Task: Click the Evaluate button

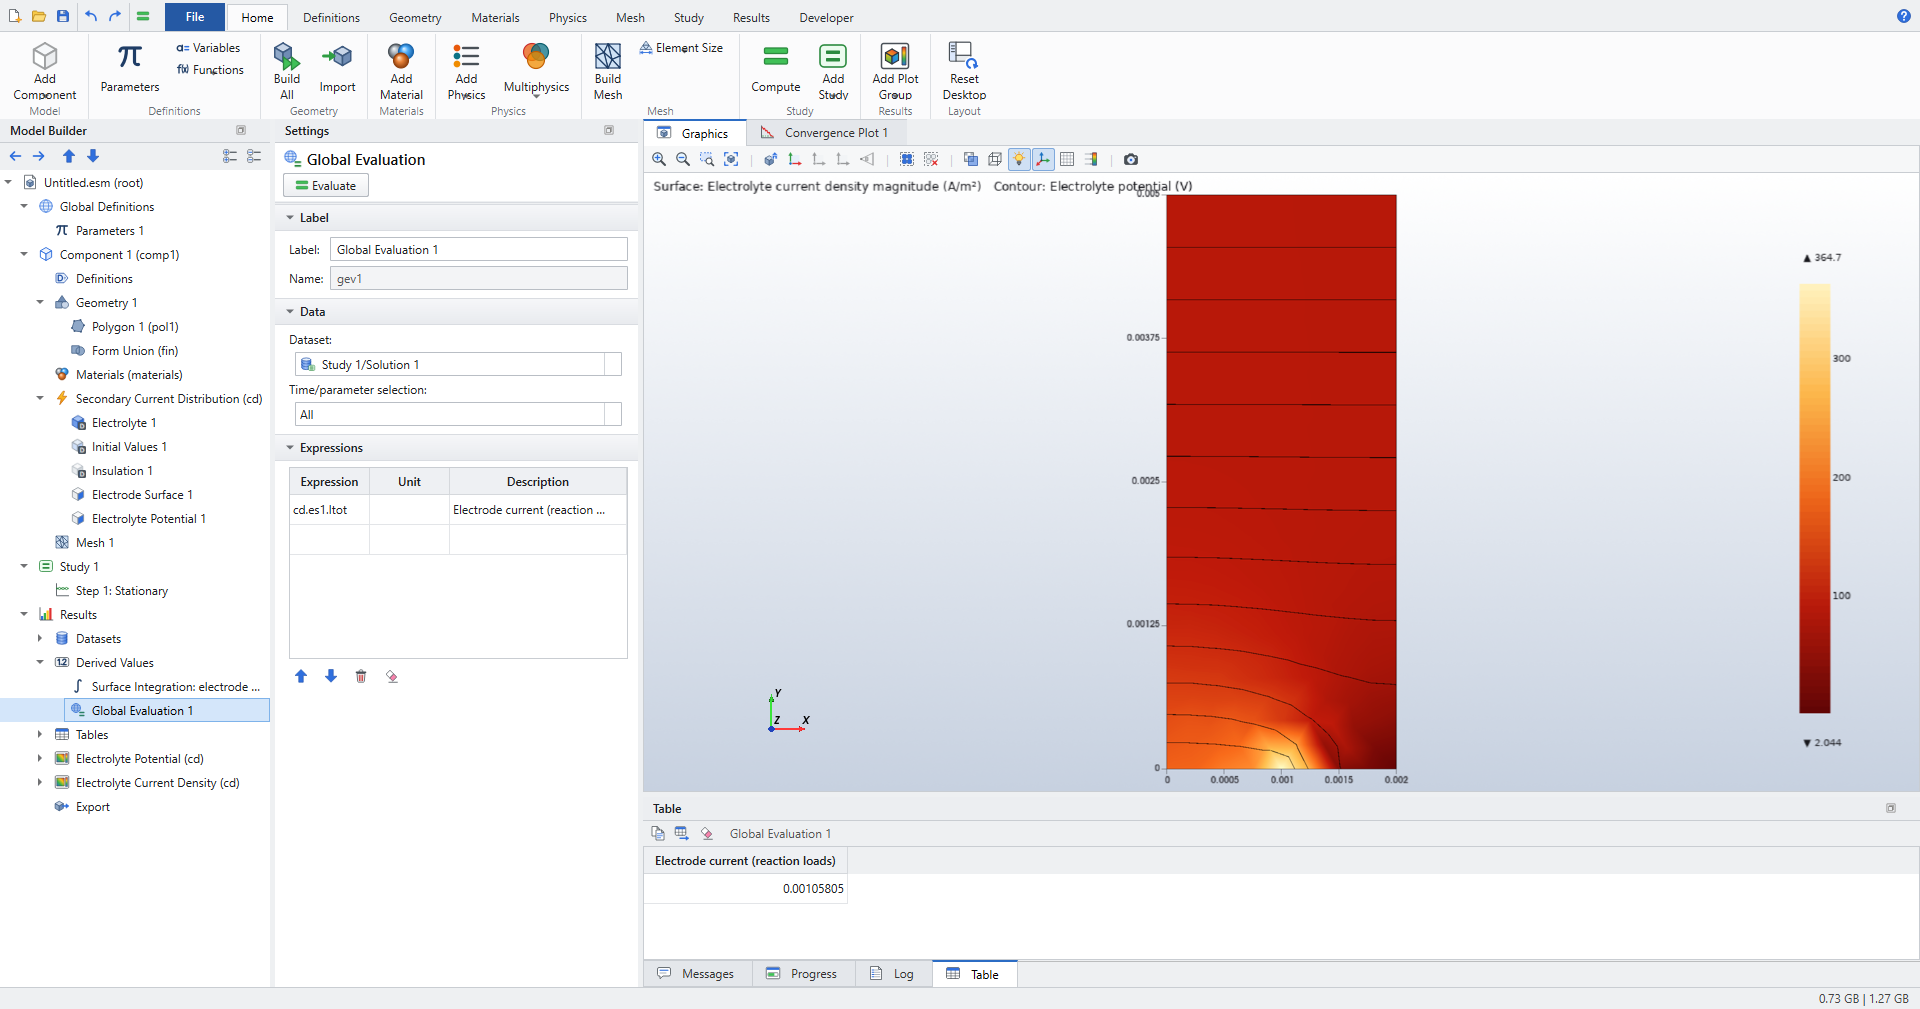Action: point(326,185)
